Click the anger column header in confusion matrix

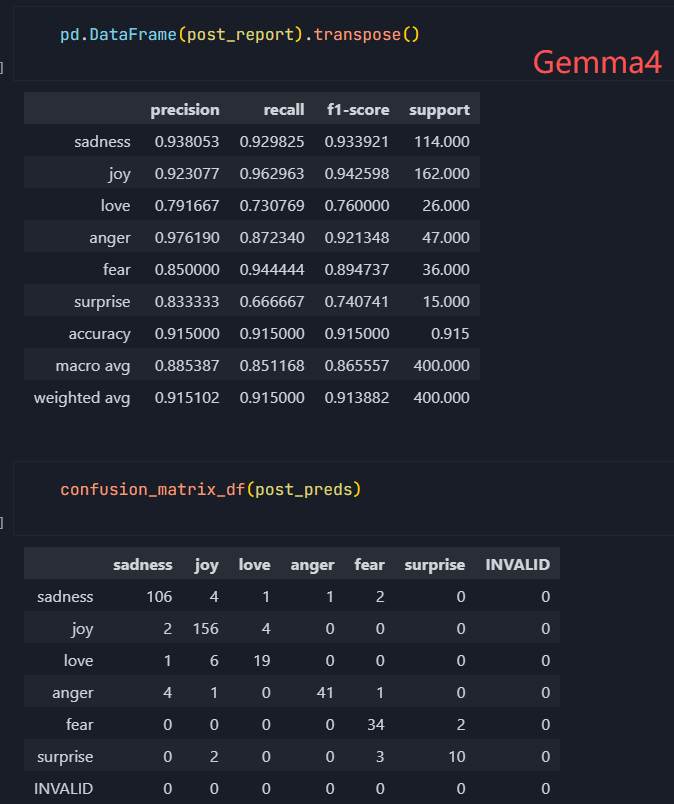click(x=312, y=565)
